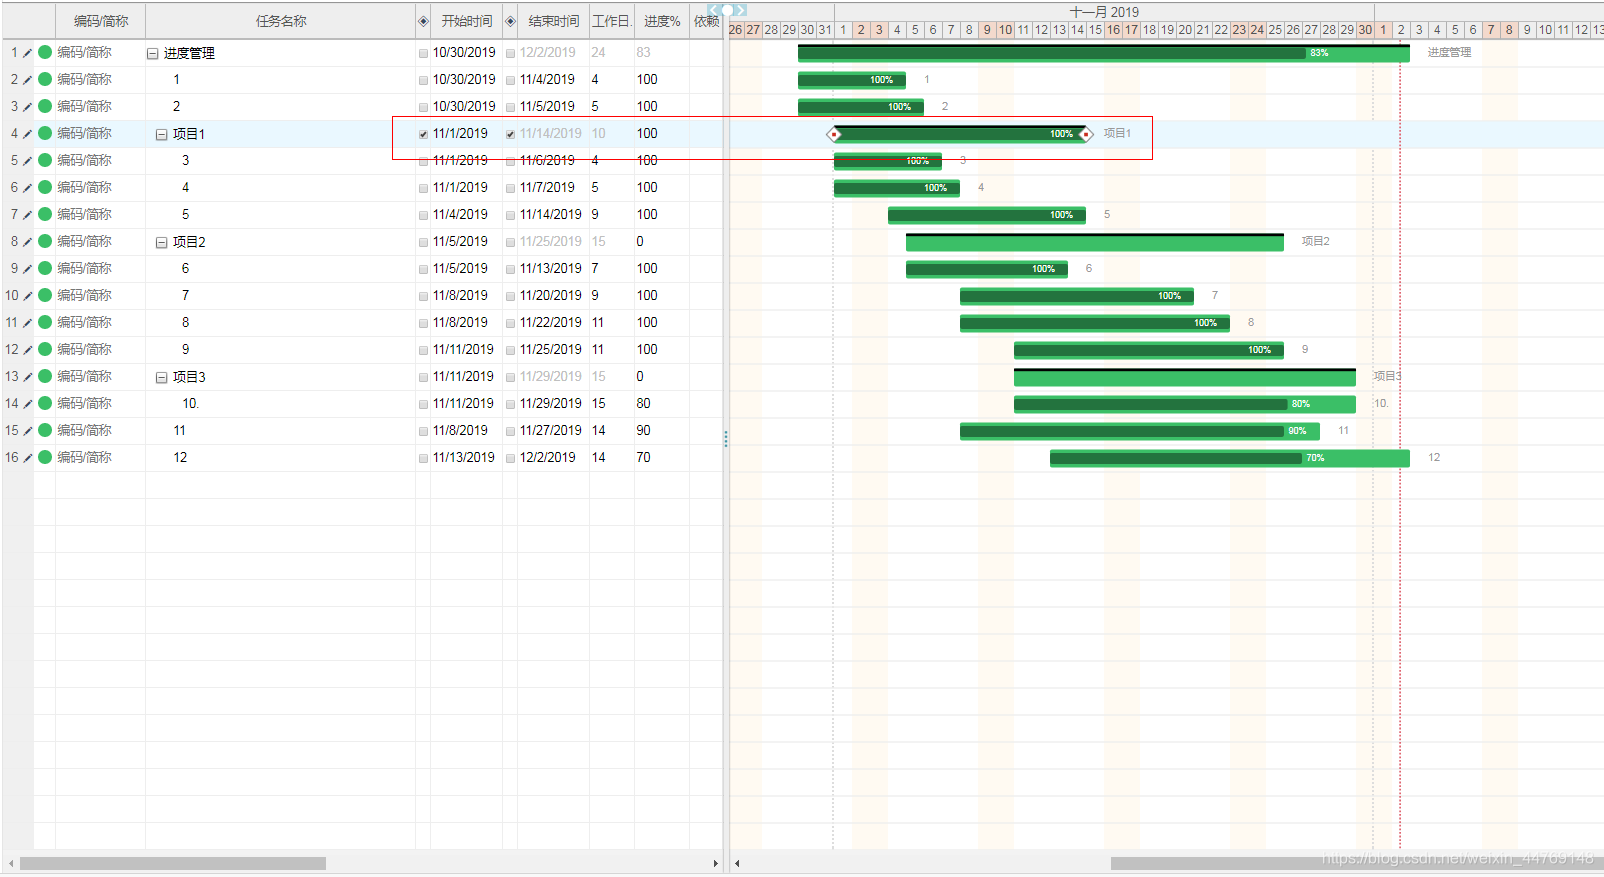Click the milestone diamond icon before 结束时间 header
The image size is (1604, 877).
[x=510, y=21]
